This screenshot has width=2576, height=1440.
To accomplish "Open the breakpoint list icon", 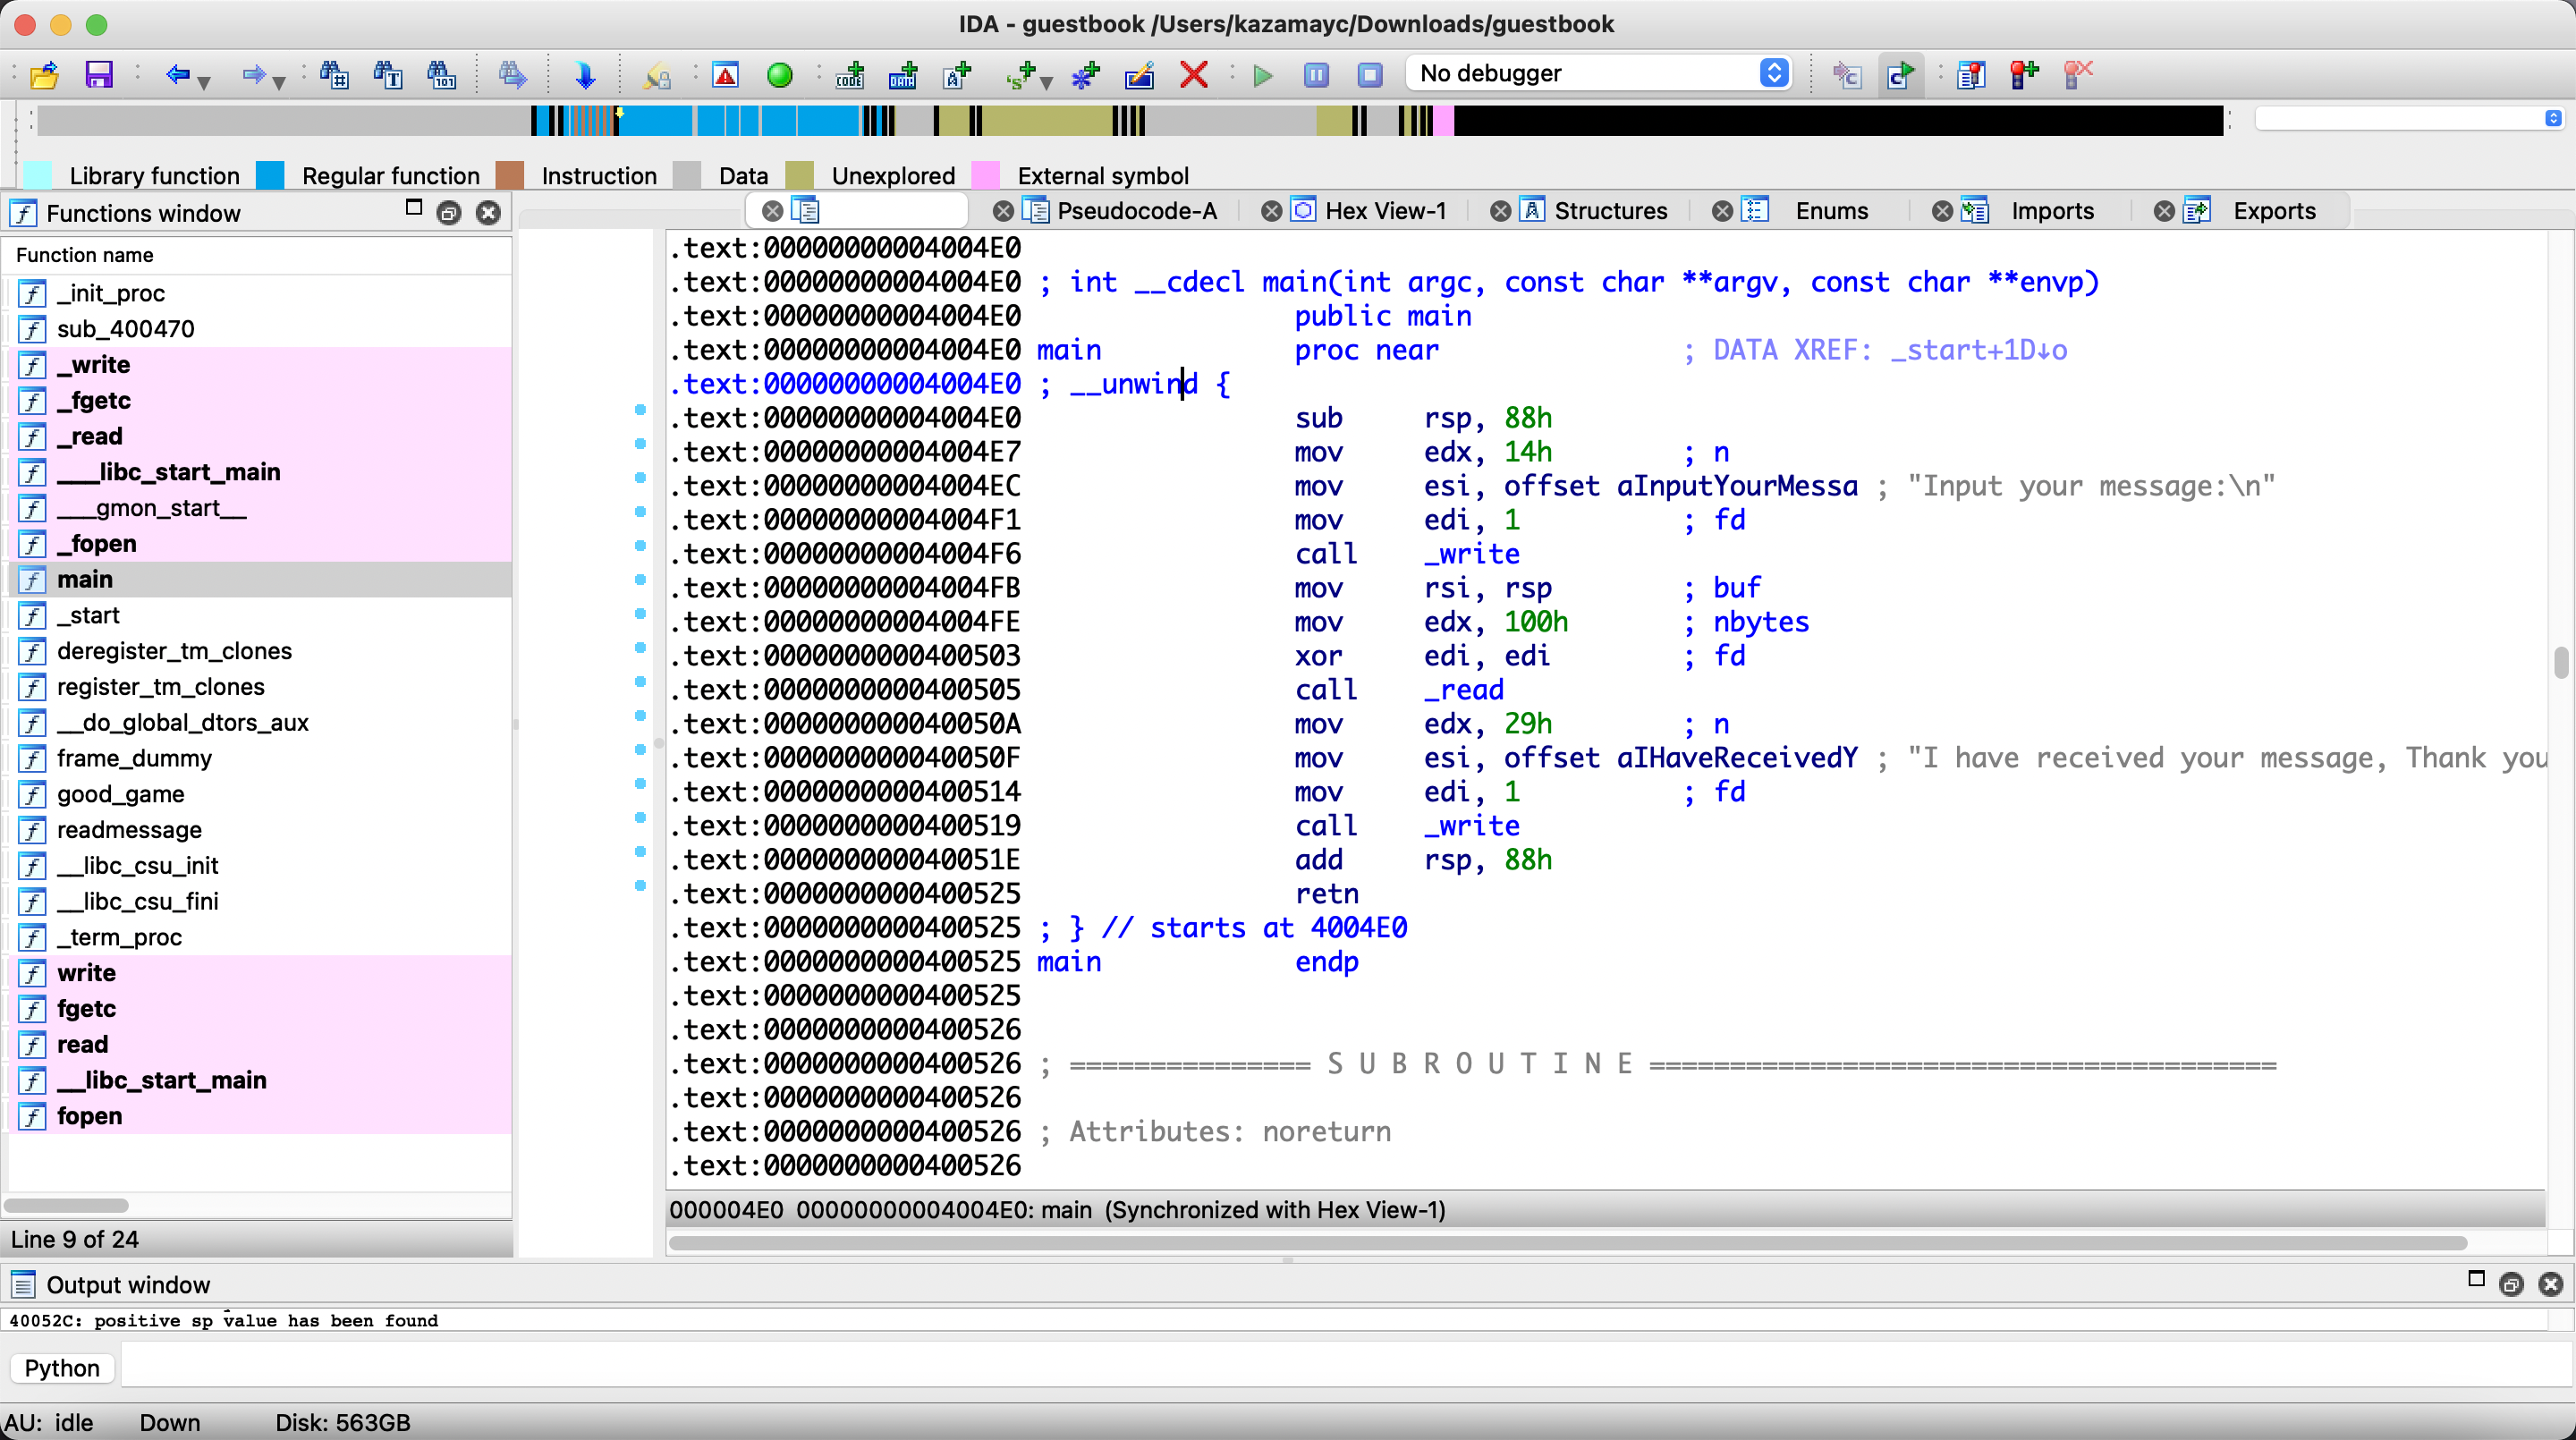I will click(x=1971, y=74).
